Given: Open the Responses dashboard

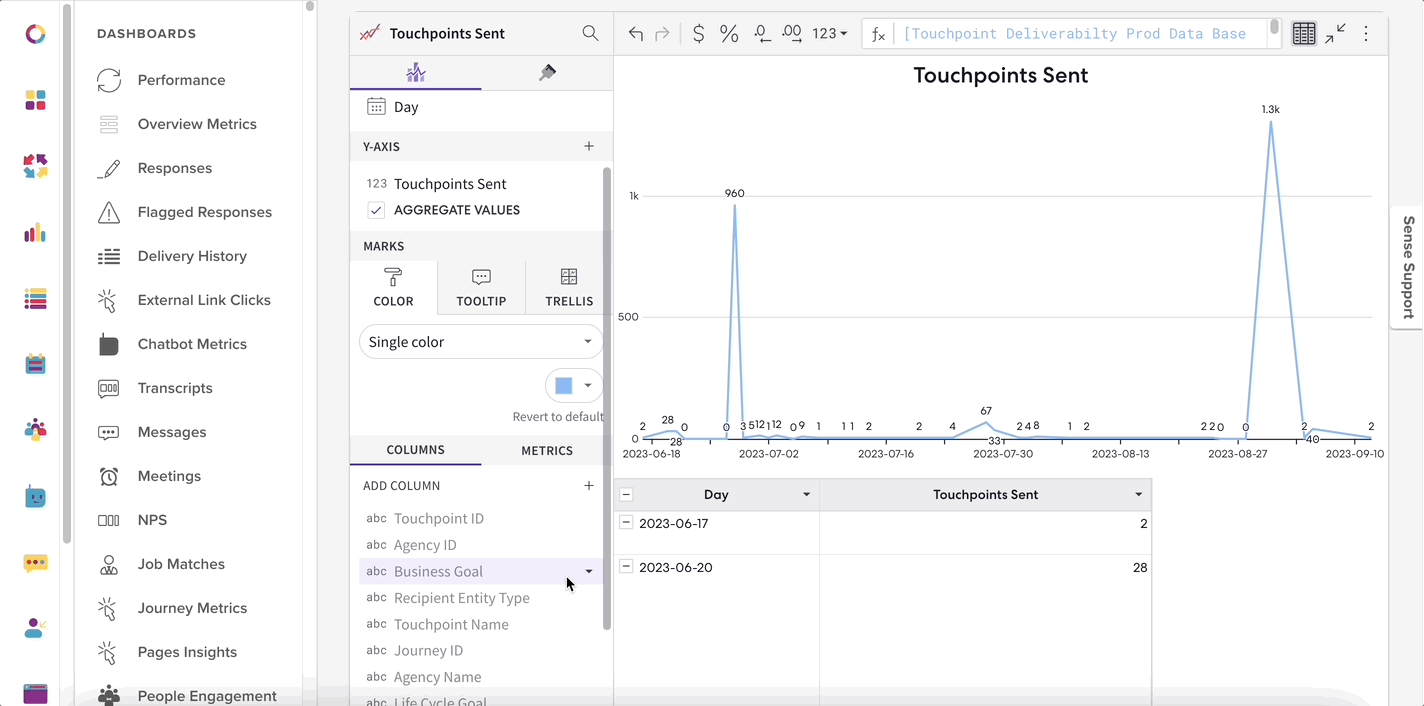Looking at the screenshot, I should click(x=175, y=168).
